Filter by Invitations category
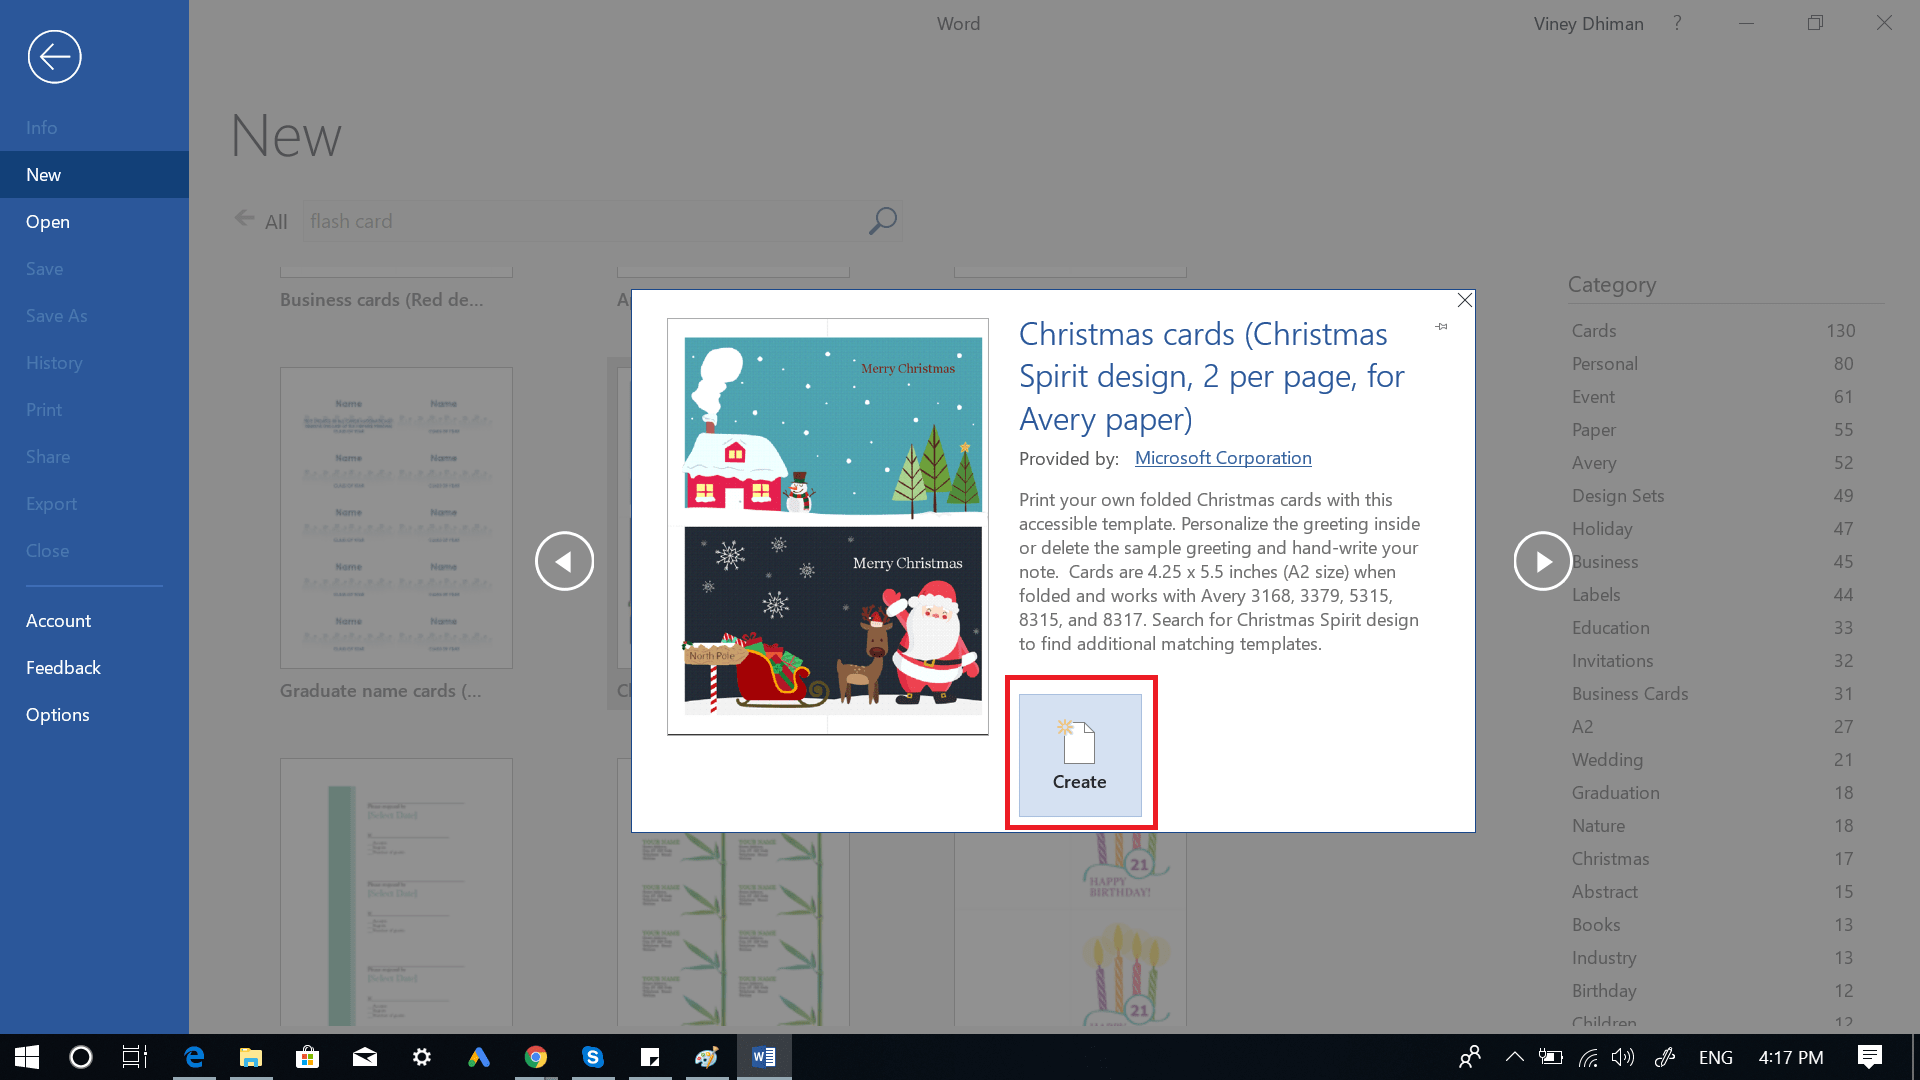Screen dimensions: 1920x1080 click(1713, 661)
